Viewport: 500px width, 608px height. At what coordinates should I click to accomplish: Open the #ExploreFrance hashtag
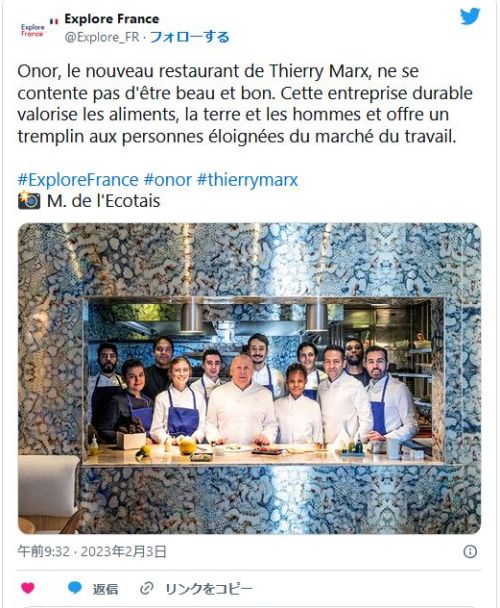pos(78,180)
